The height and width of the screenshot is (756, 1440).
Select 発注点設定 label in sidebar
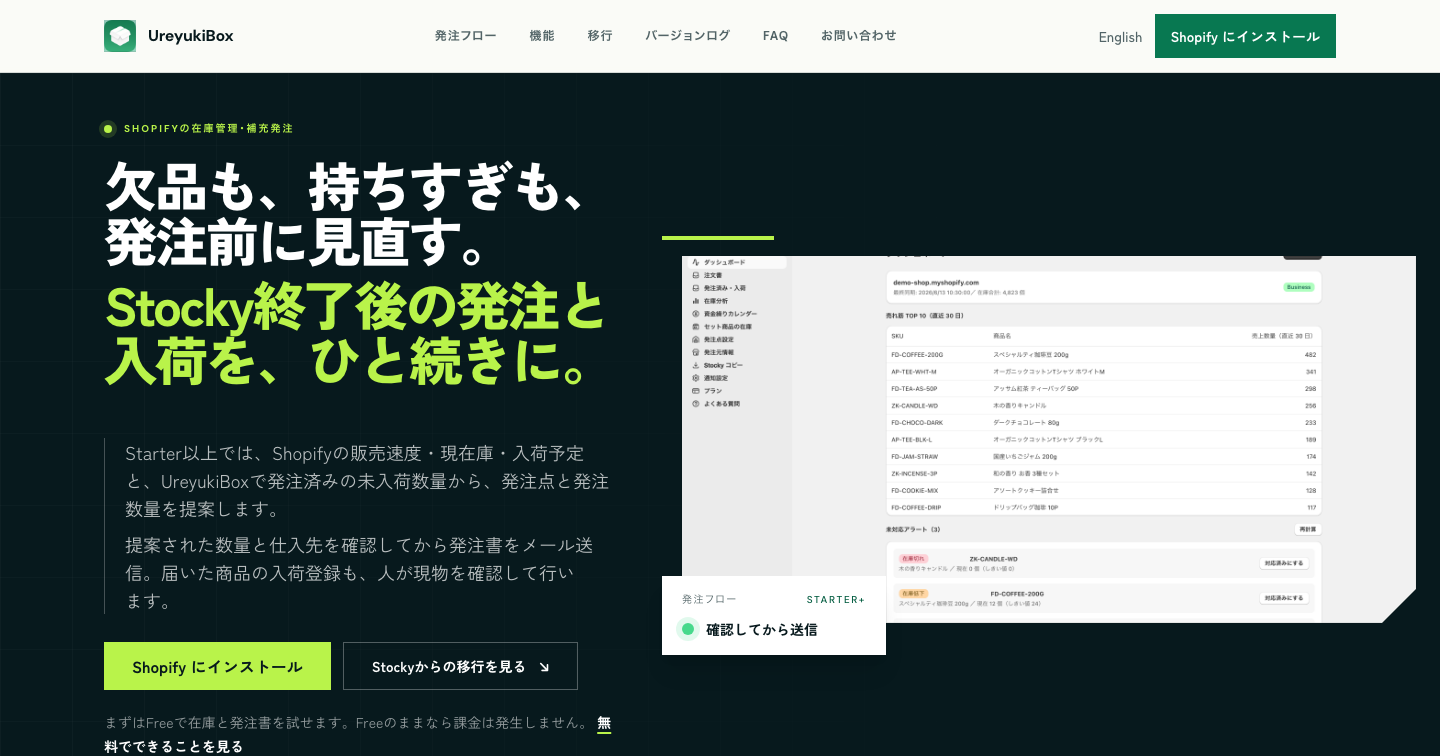[719, 340]
